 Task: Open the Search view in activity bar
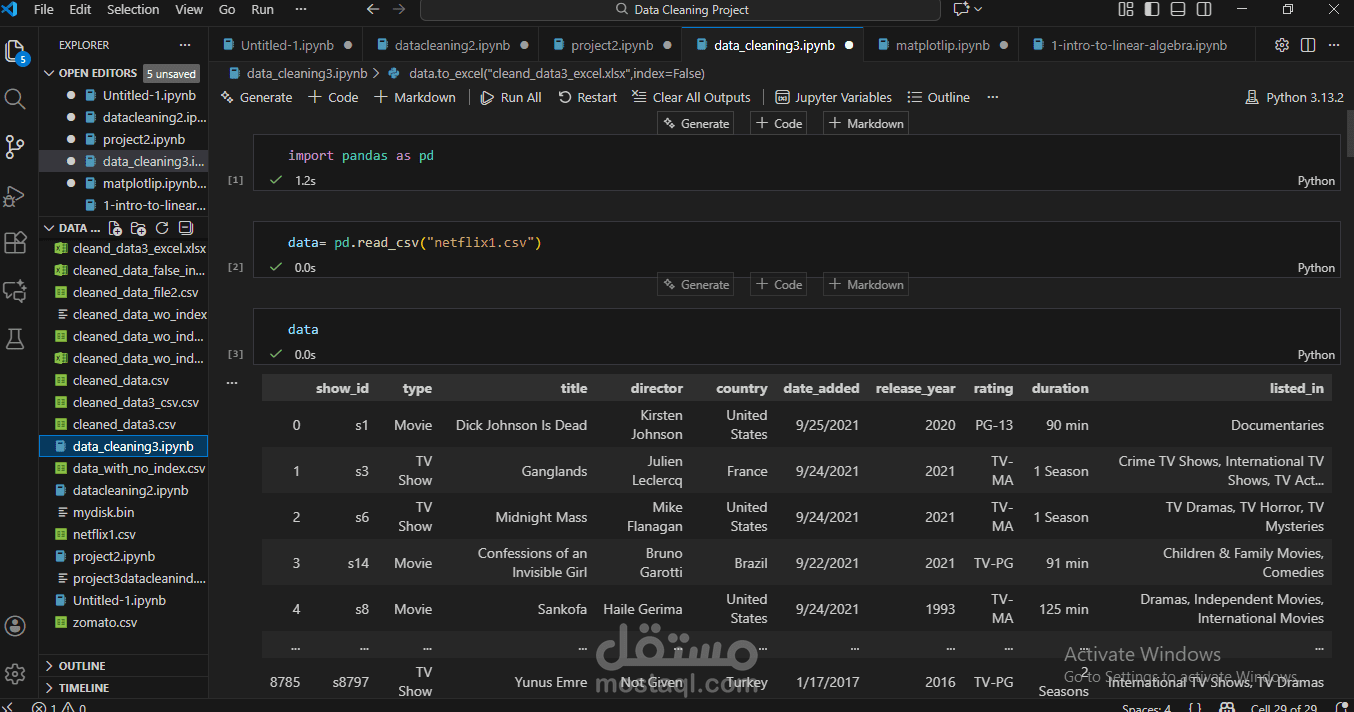(15, 99)
